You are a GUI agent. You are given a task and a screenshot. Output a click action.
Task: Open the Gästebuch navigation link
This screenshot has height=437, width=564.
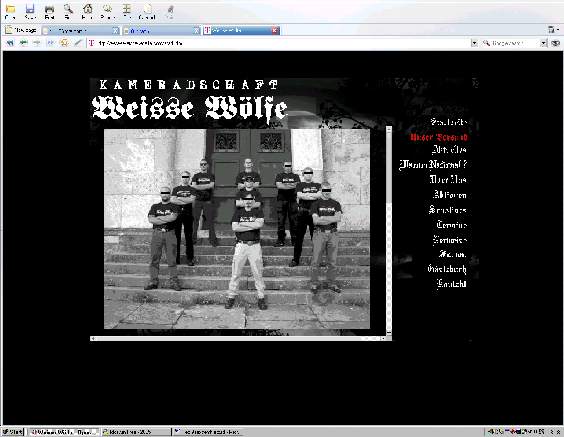[x=447, y=269]
